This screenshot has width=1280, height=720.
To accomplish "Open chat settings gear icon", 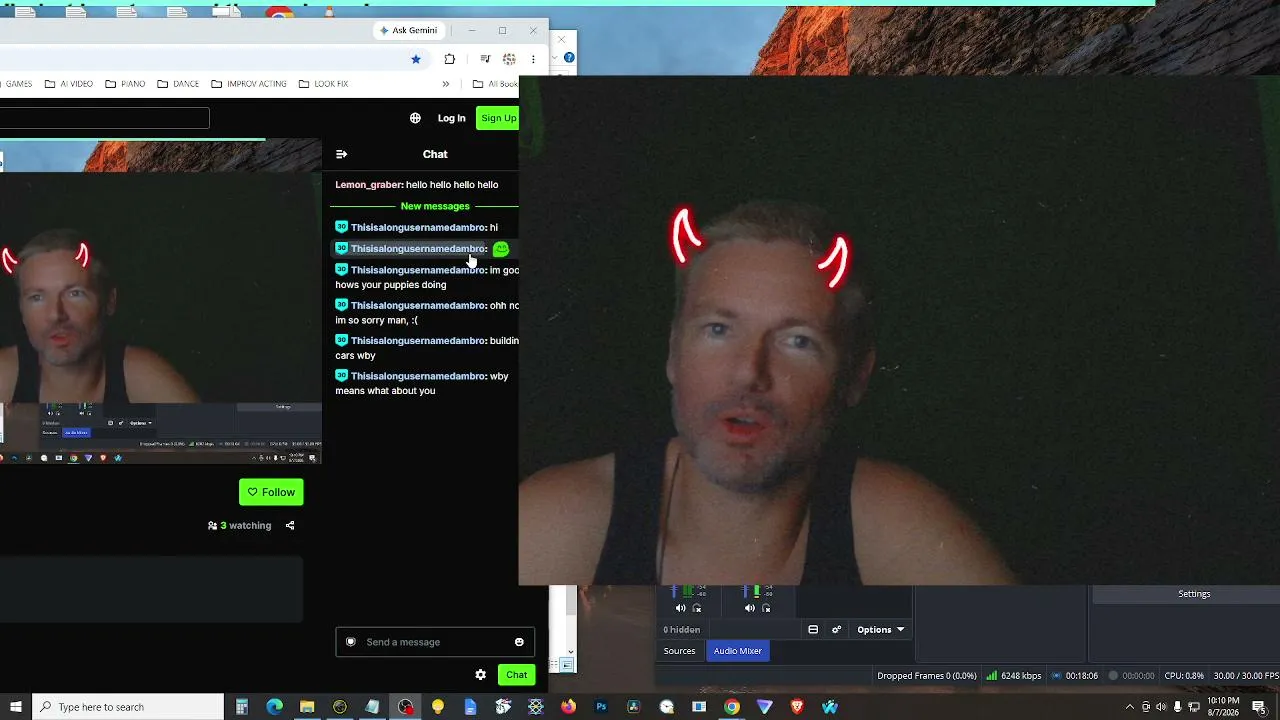I will (x=480, y=675).
